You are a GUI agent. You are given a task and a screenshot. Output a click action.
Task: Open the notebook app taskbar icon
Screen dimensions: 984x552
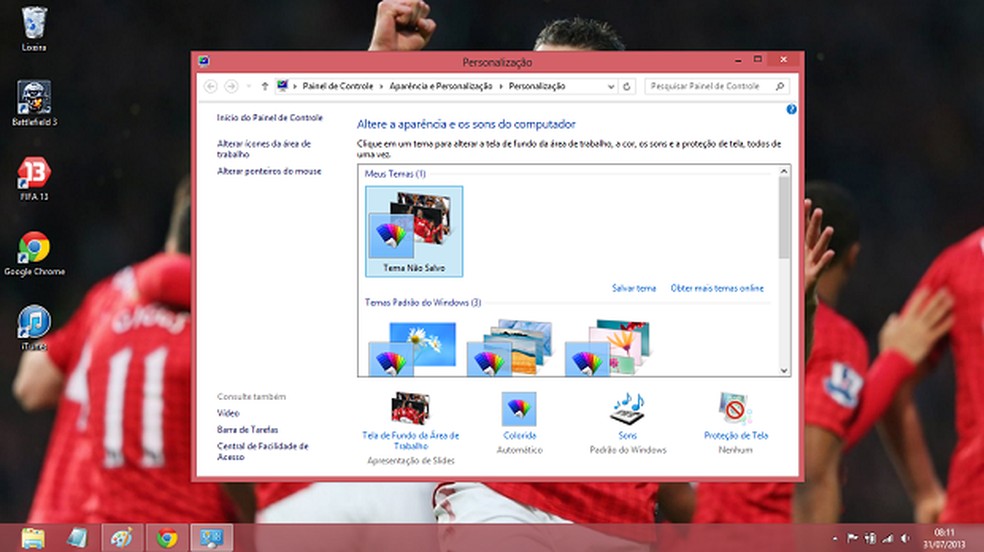pos(77,538)
